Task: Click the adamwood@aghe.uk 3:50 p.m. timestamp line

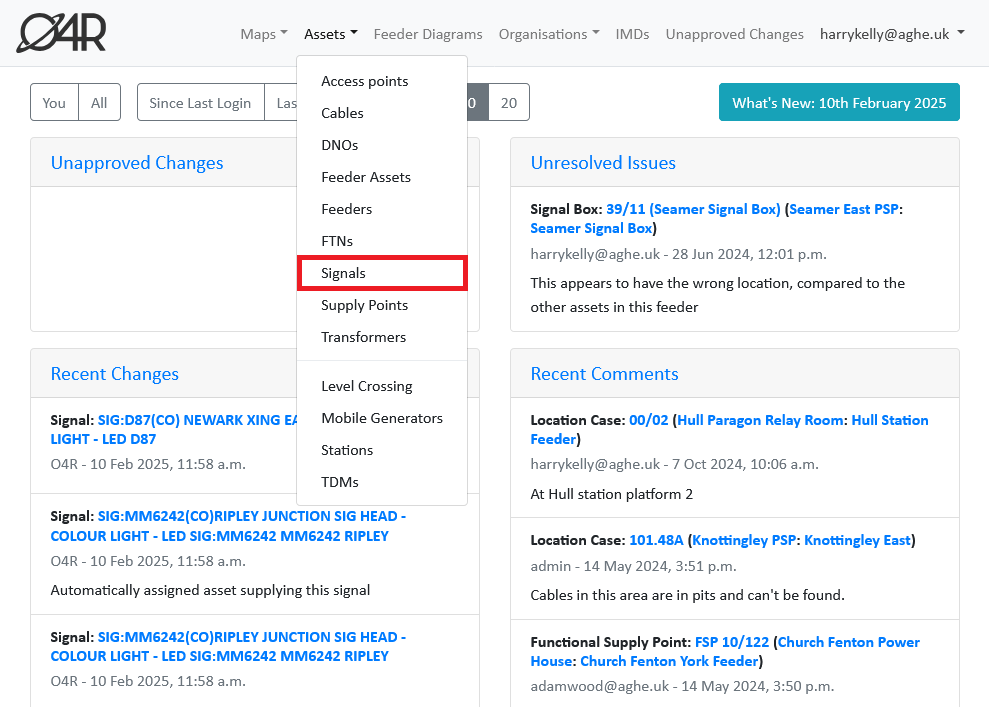Action: click(x=682, y=686)
